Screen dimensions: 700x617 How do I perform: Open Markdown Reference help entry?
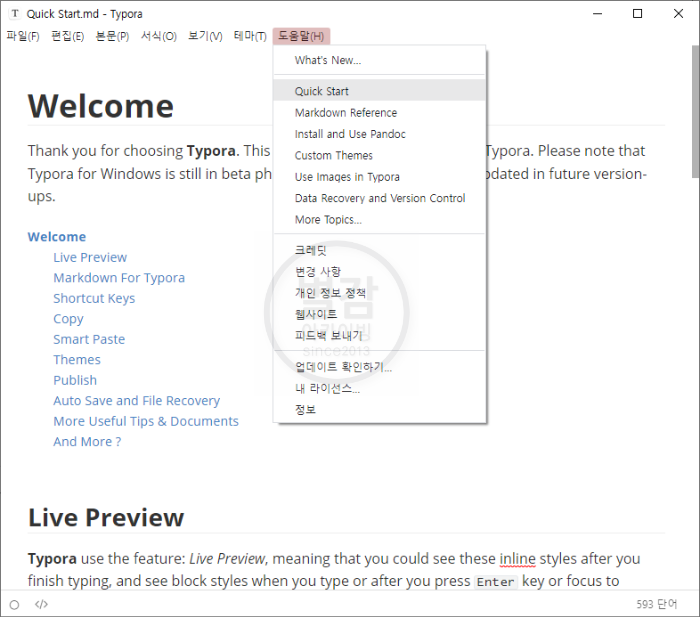click(x=379, y=113)
